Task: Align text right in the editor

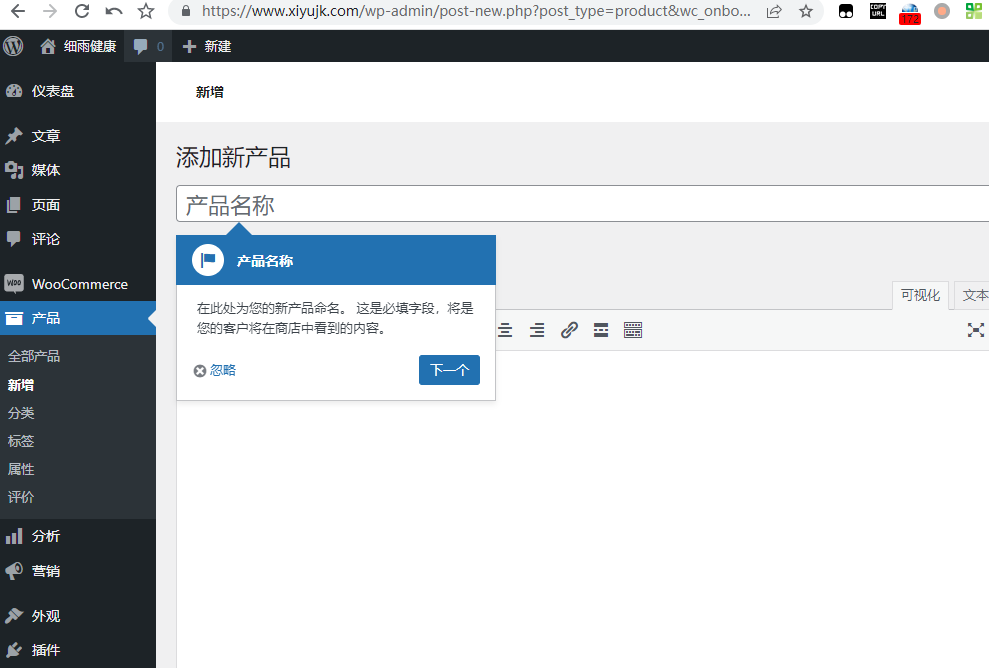Action: (537, 330)
